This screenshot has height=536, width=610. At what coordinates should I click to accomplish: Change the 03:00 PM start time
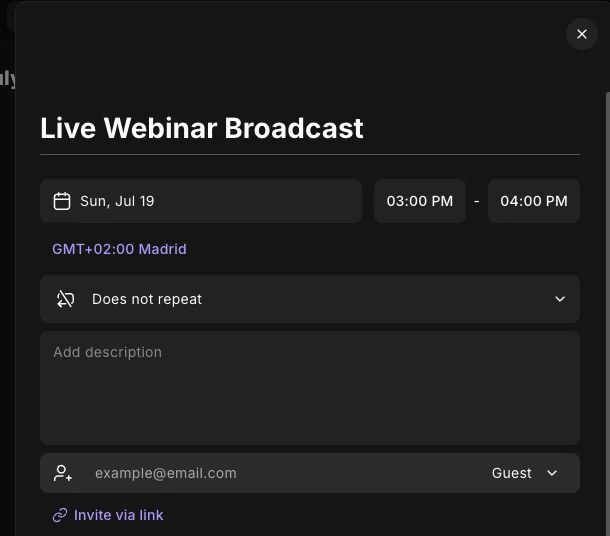420,201
